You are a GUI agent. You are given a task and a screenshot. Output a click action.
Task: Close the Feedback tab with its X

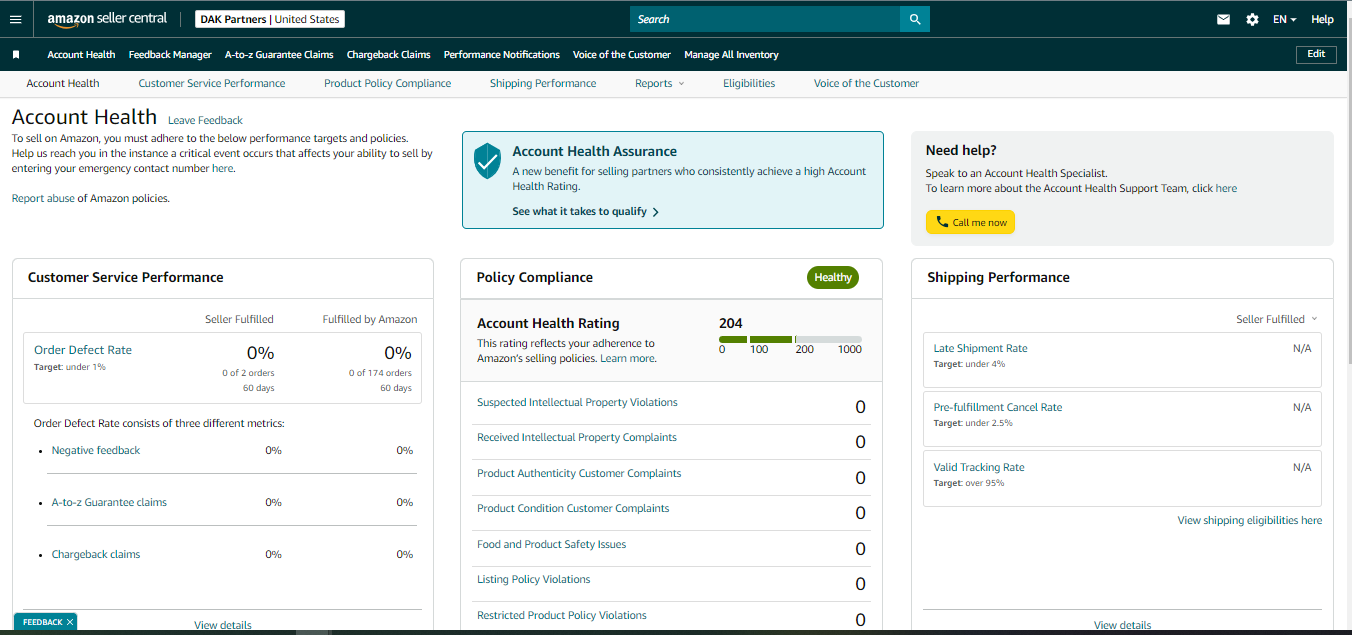(x=70, y=622)
